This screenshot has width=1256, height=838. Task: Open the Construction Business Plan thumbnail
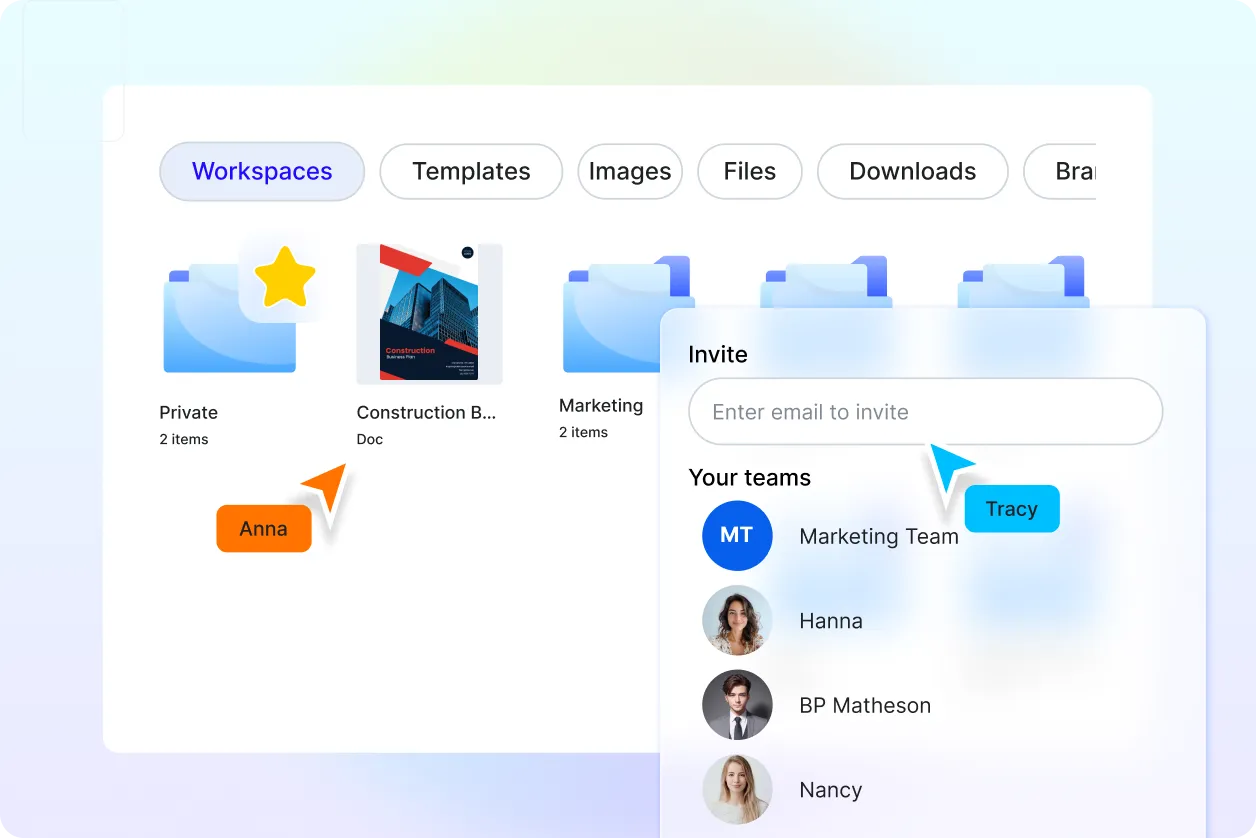429,313
